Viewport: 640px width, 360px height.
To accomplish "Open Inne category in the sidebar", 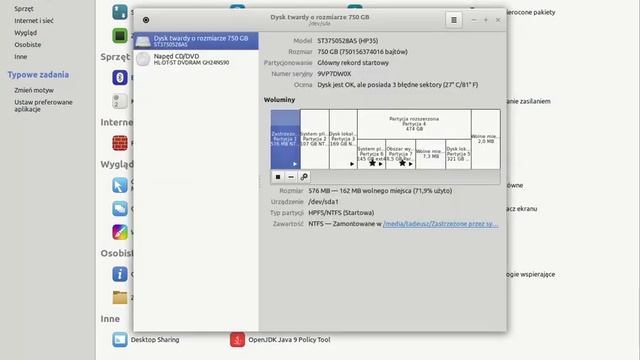I will tap(20, 57).
